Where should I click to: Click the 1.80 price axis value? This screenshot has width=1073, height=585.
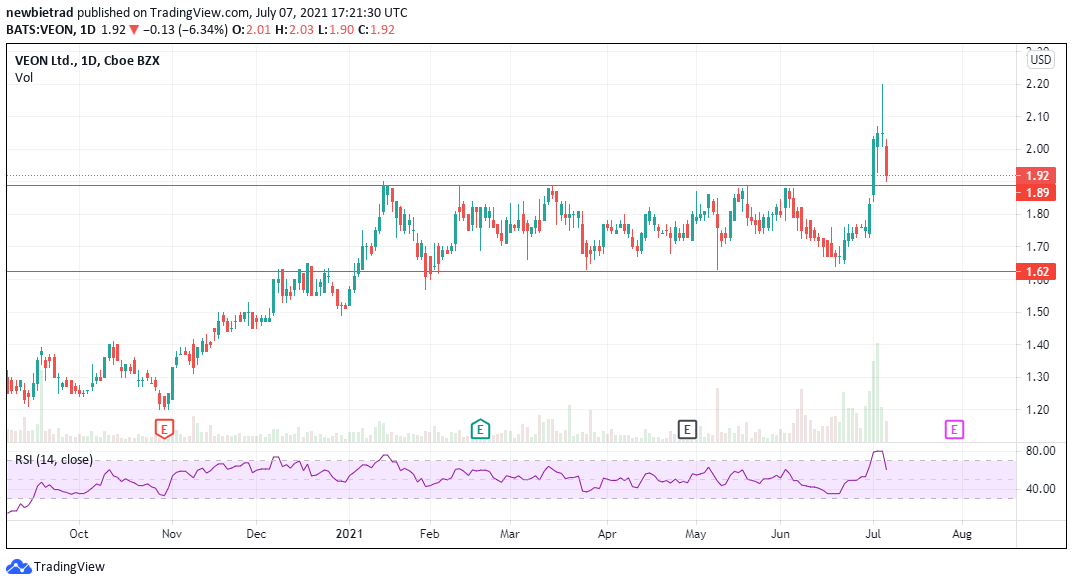coord(1037,213)
